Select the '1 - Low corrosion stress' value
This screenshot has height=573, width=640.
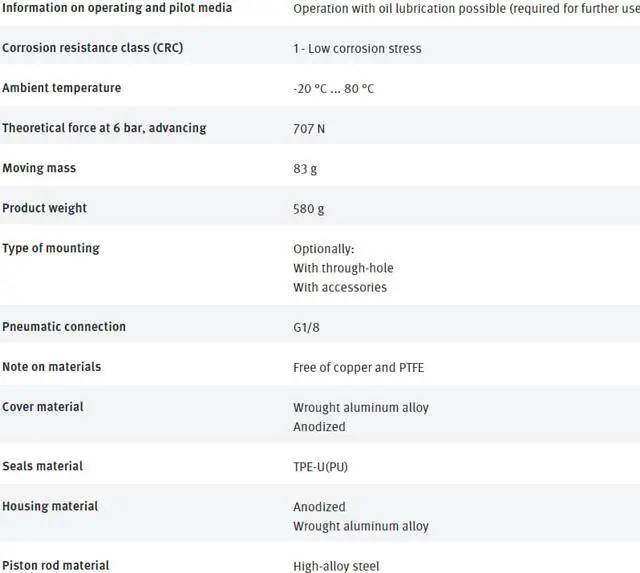(x=357, y=49)
